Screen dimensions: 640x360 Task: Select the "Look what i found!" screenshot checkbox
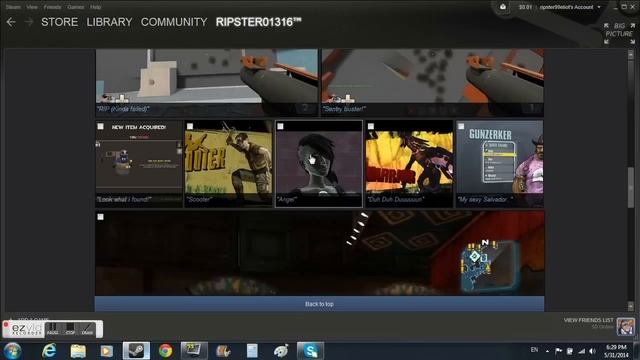point(100,127)
